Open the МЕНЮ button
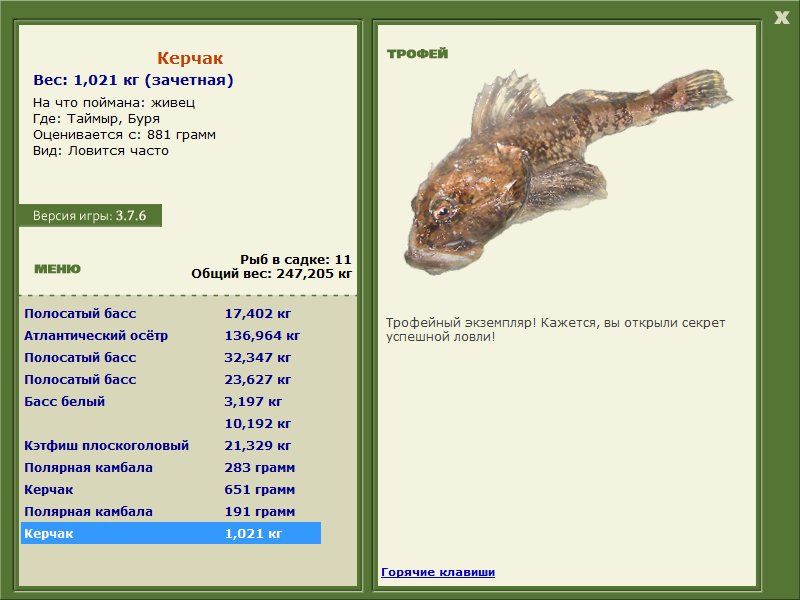This screenshot has width=800, height=600. tap(57, 269)
